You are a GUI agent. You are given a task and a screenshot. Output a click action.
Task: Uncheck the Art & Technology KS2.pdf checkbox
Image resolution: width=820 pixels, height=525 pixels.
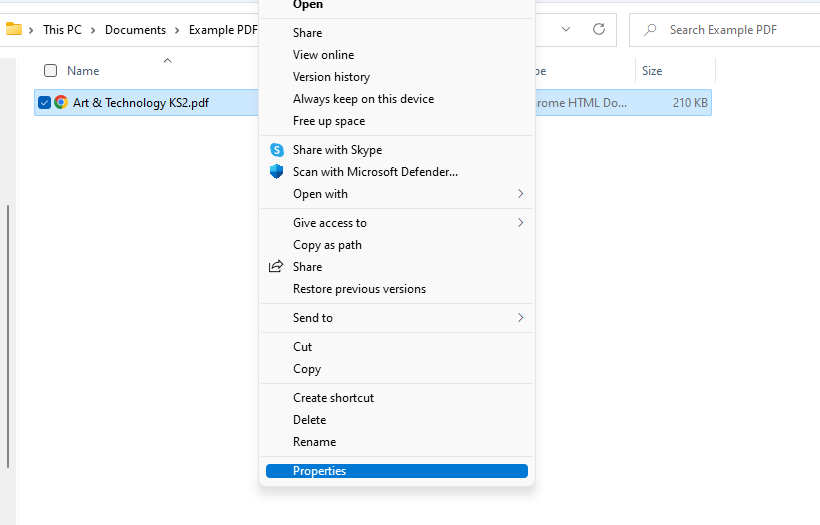click(x=44, y=102)
